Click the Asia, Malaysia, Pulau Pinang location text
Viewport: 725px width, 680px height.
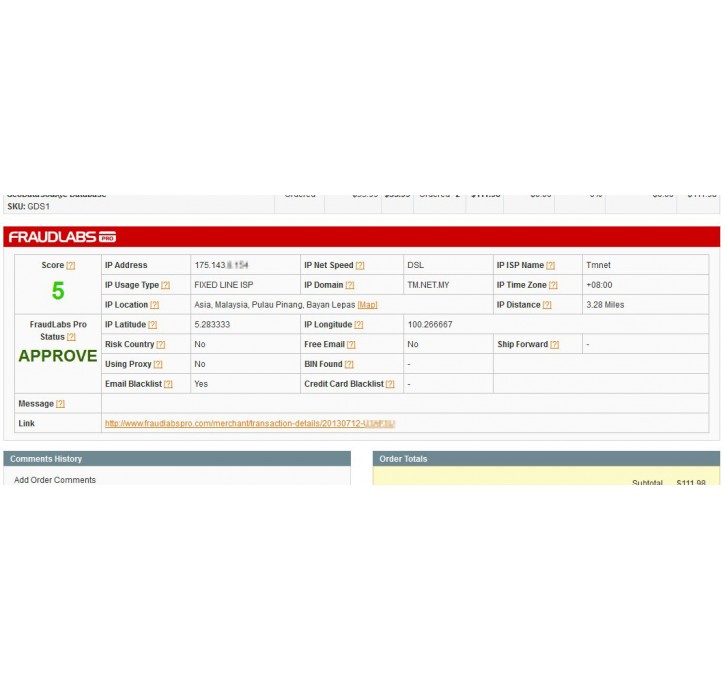[275, 305]
